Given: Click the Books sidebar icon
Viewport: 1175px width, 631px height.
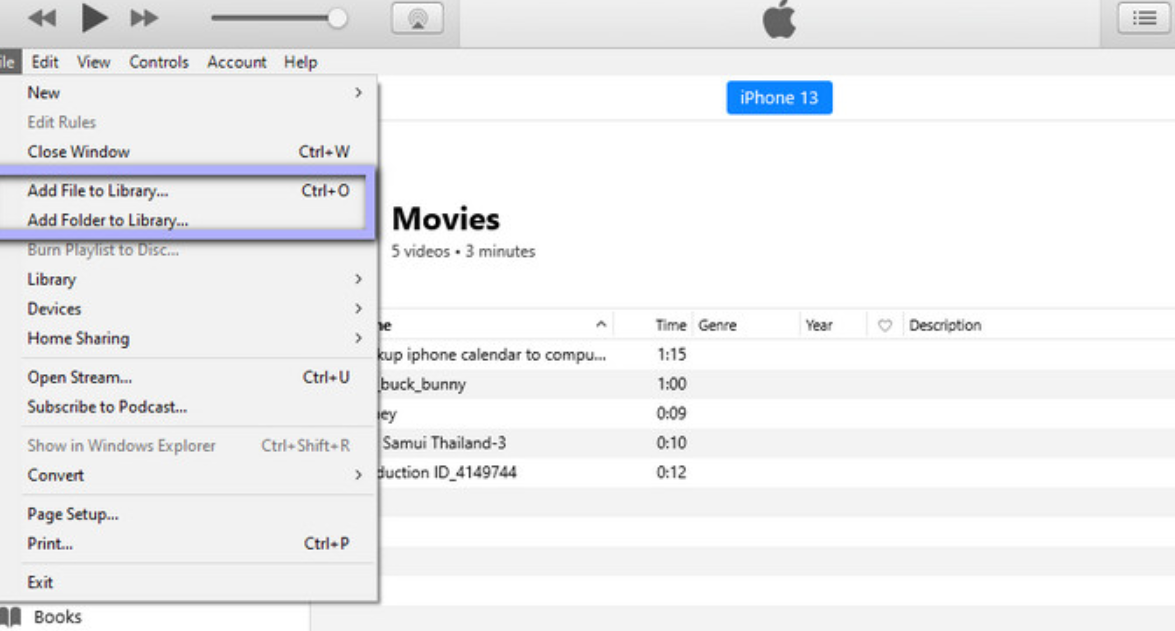Looking at the screenshot, I should pyautogui.click(x=10, y=617).
